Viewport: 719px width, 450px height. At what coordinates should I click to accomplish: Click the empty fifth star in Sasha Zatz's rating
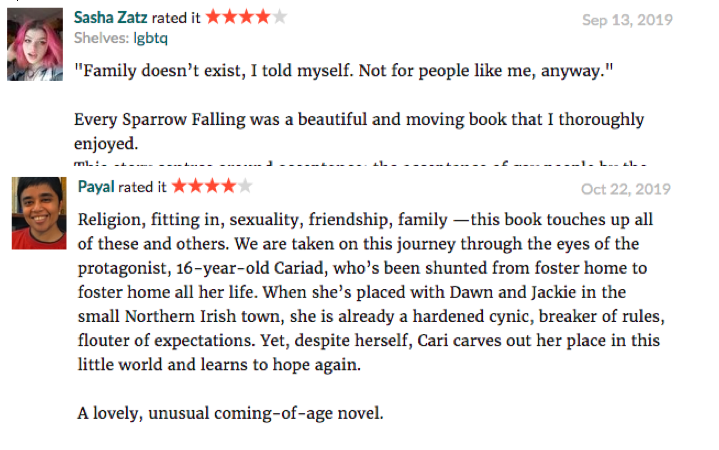pos(280,17)
